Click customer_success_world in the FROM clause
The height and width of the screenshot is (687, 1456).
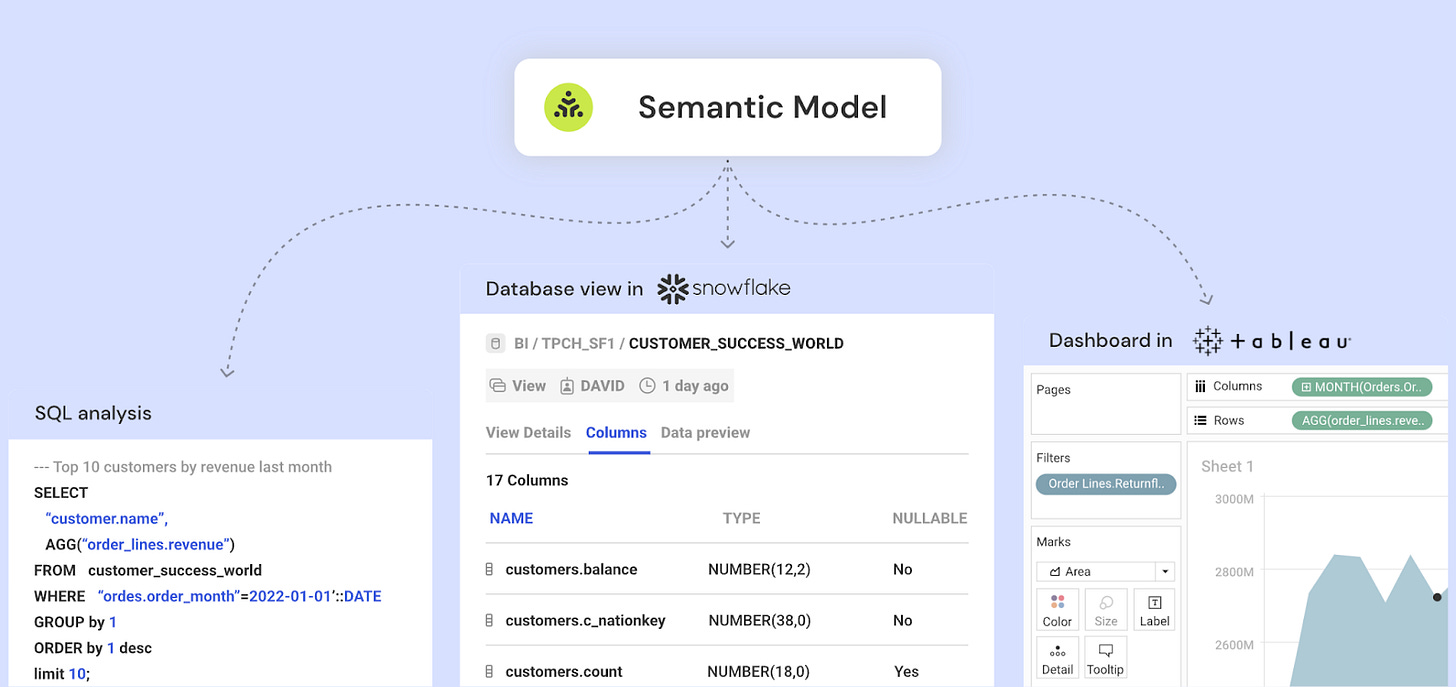point(175,570)
